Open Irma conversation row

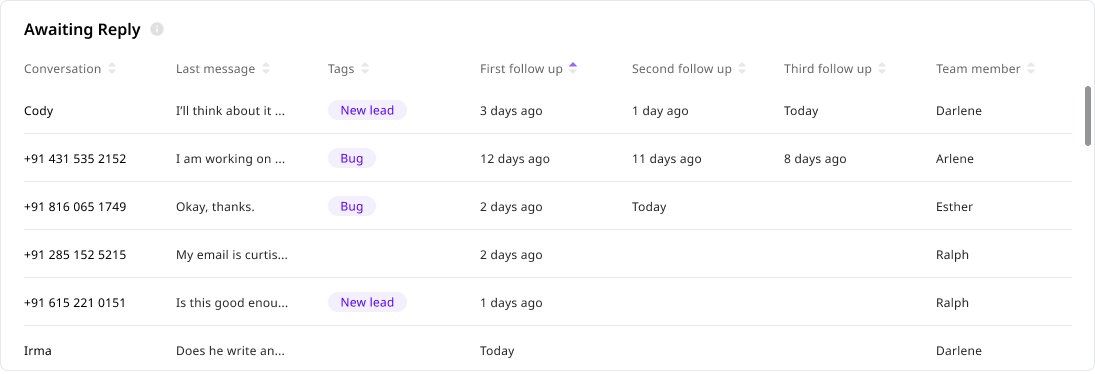click(548, 350)
